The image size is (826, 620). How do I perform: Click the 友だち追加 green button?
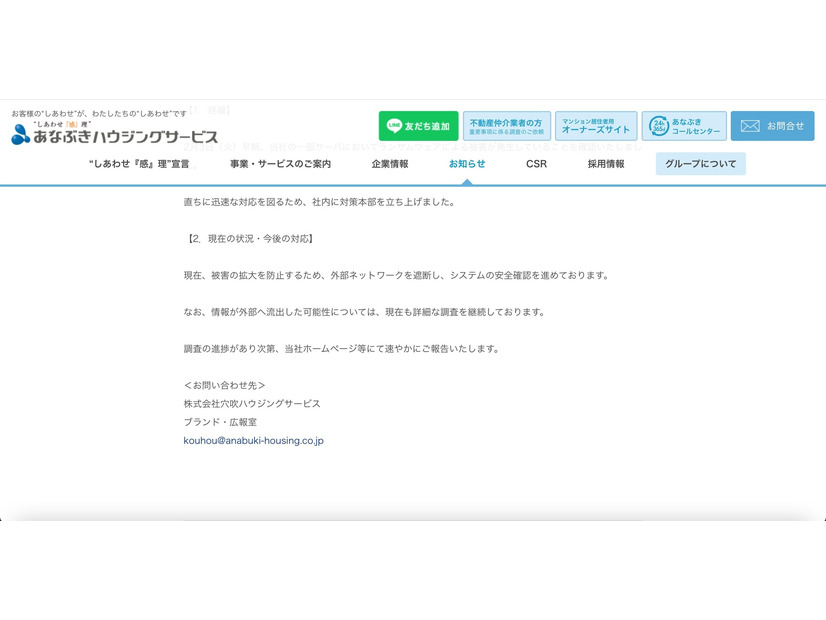(420, 125)
